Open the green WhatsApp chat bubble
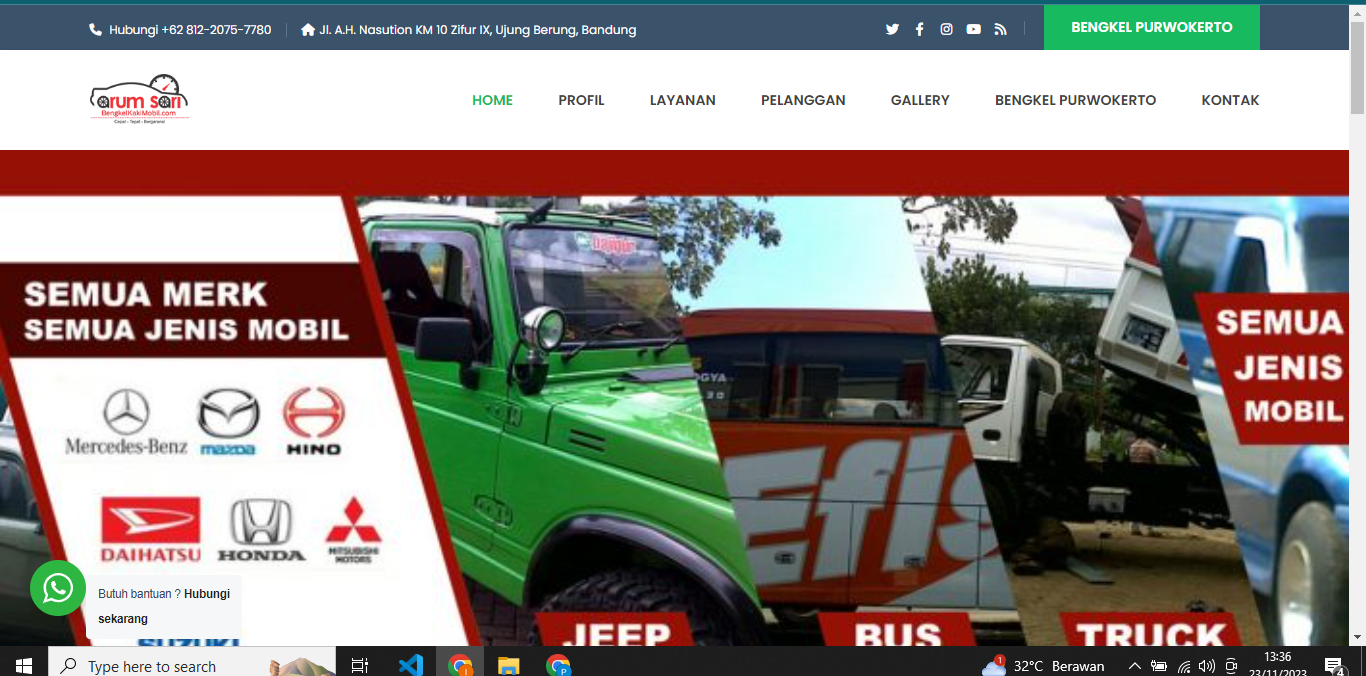The image size is (1366, 676). pyautogui.click(x=58, y=588)
